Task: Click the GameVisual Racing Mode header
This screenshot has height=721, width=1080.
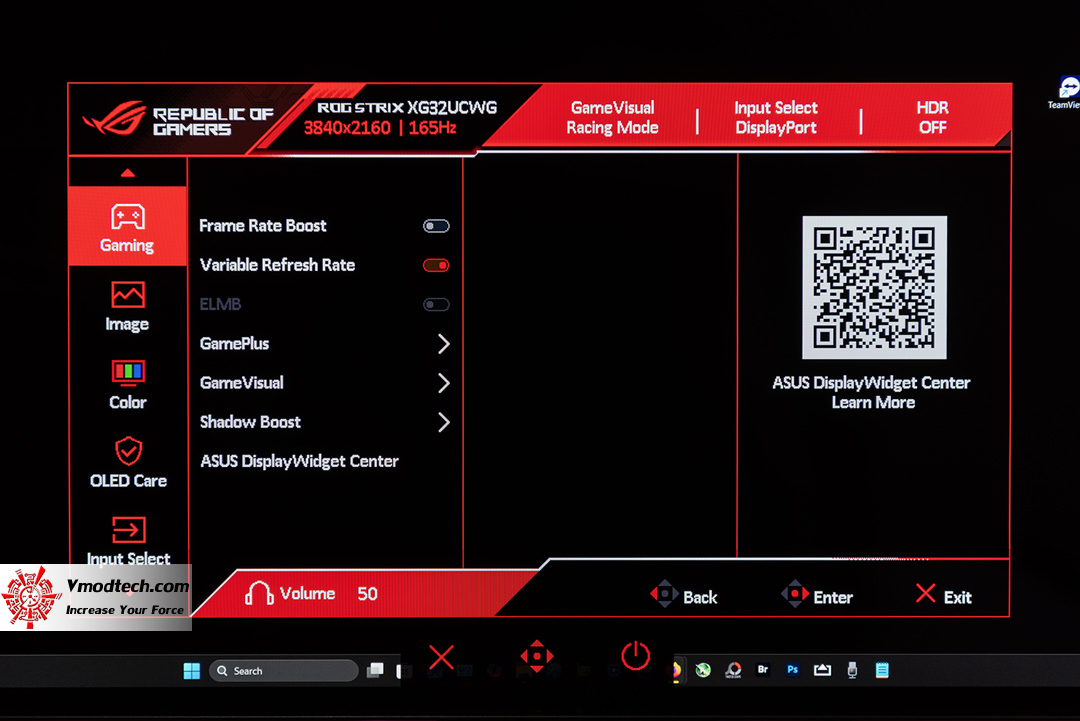Action: 612,118
